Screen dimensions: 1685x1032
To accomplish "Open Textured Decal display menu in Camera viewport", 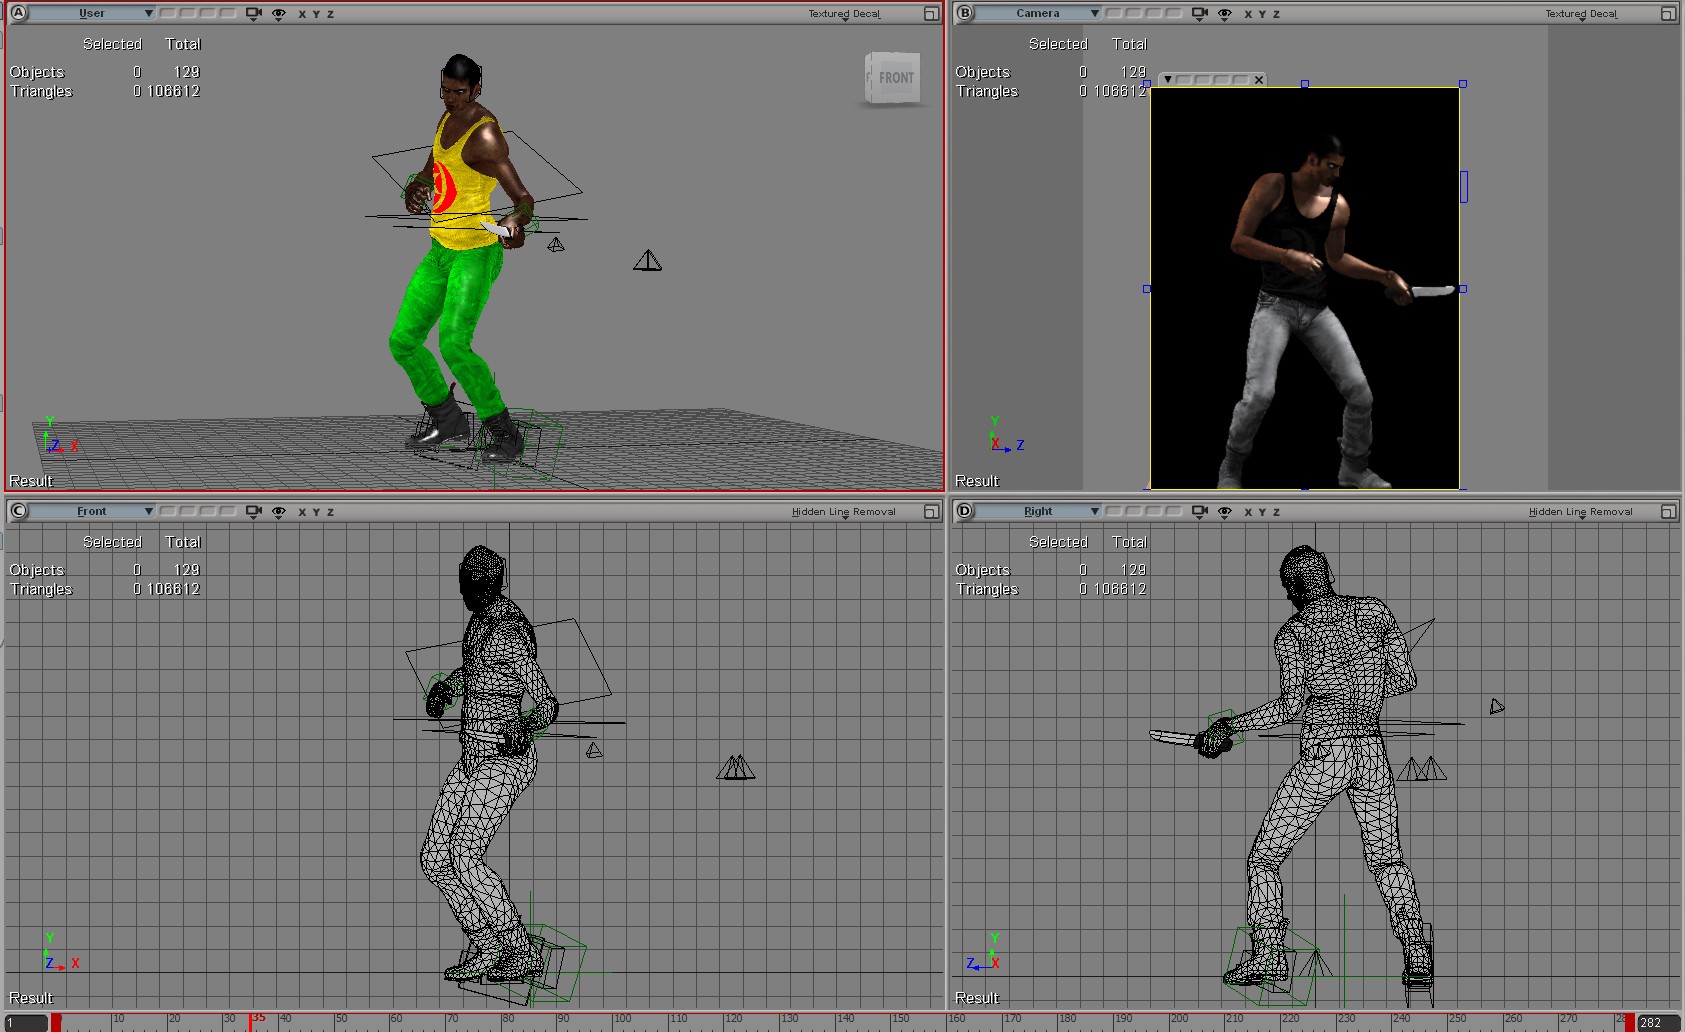I will click(1581, 14).
